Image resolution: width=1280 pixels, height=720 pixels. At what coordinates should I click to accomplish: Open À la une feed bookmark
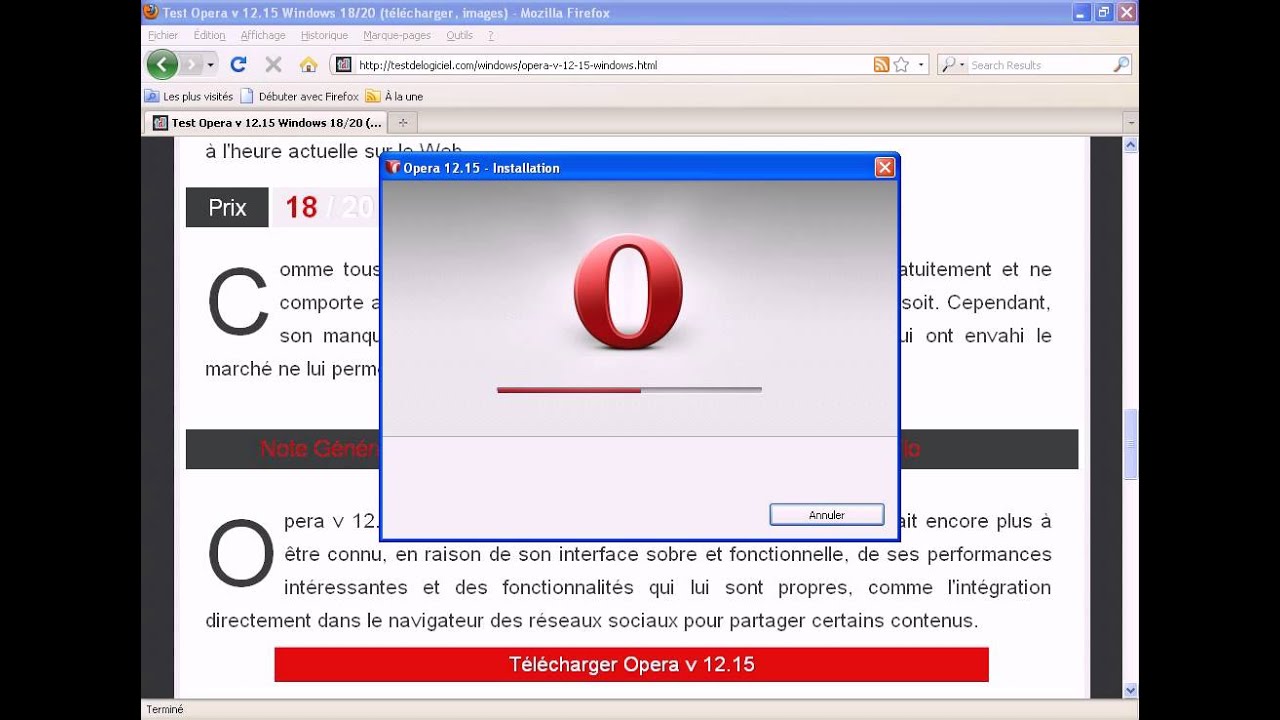pos(394,96)
